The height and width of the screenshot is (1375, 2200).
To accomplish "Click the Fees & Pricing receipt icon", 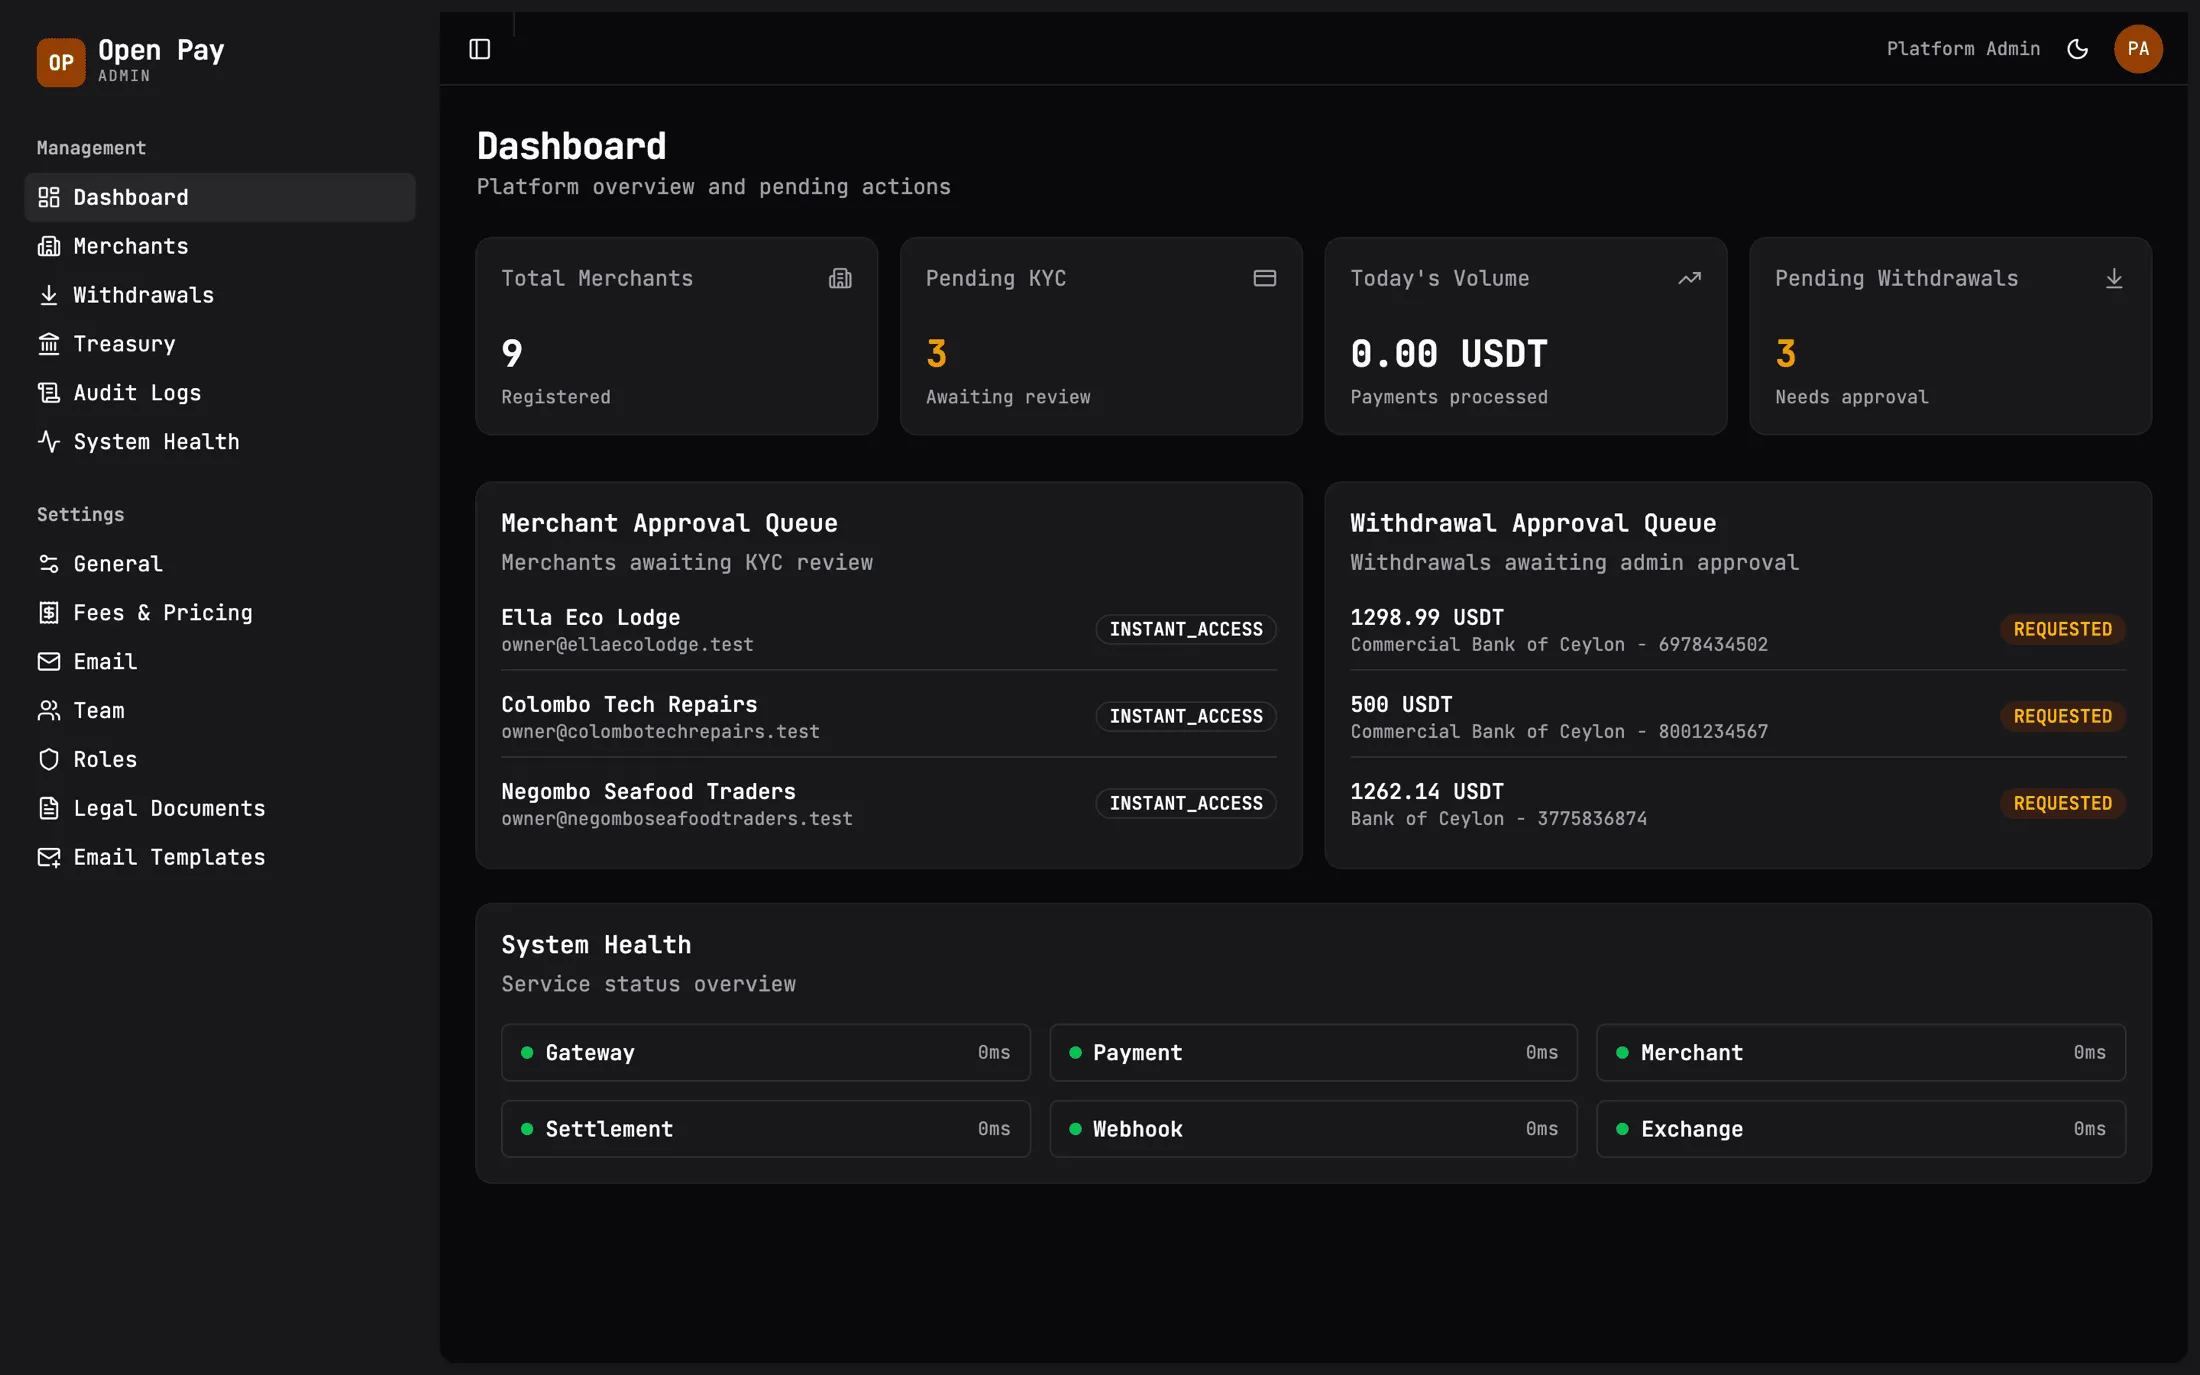I will coord(49,613).
